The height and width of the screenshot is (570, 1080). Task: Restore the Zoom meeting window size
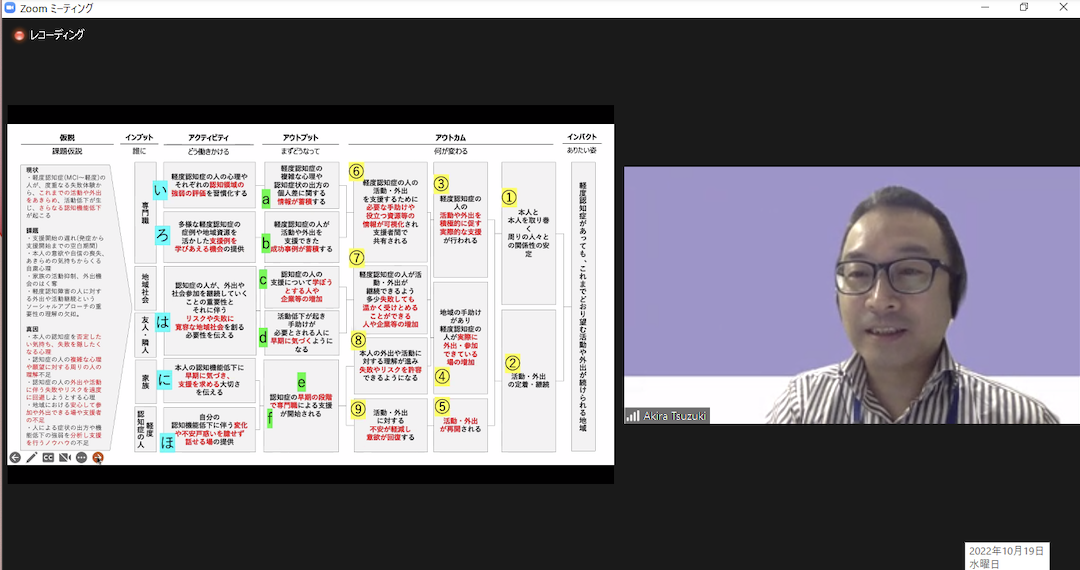pos(1023,8)
